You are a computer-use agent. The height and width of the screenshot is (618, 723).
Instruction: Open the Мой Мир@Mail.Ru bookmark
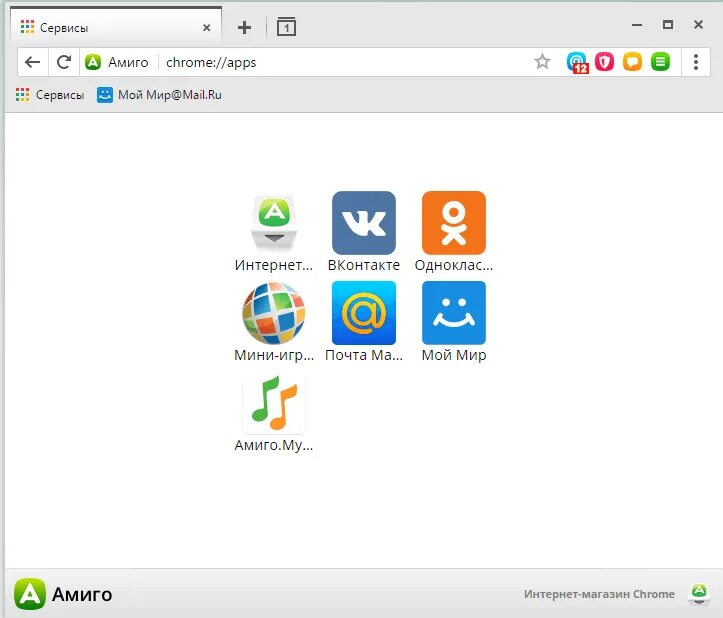coord(159,95)
